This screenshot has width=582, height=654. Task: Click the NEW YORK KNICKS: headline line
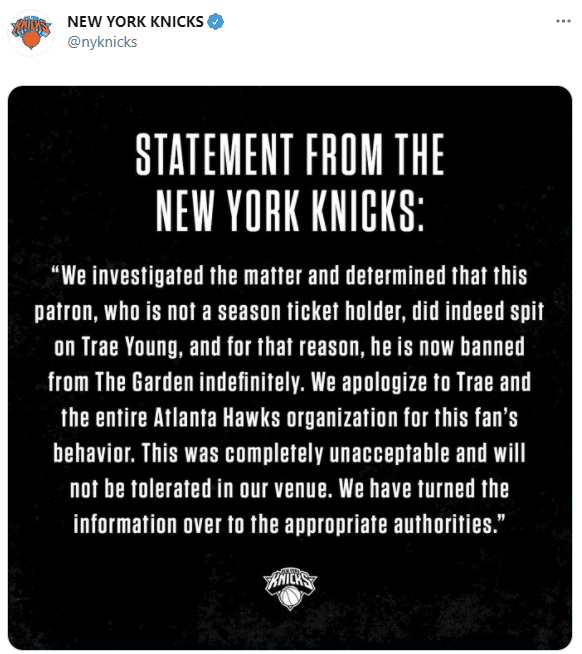click(x=290, y=211)
